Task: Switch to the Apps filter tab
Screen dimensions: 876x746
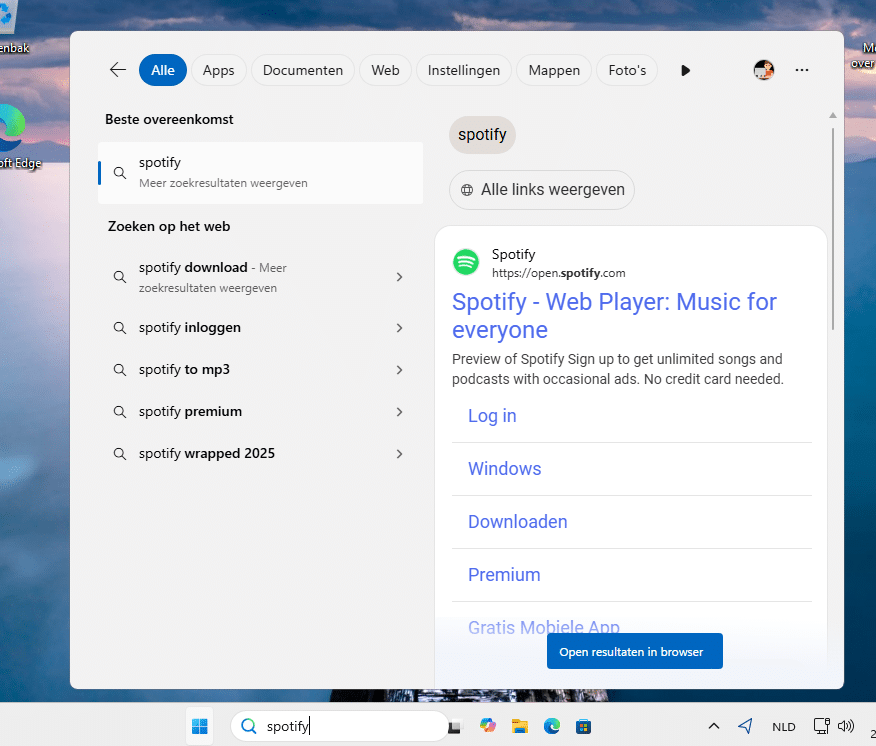Action: coord(219,70)
